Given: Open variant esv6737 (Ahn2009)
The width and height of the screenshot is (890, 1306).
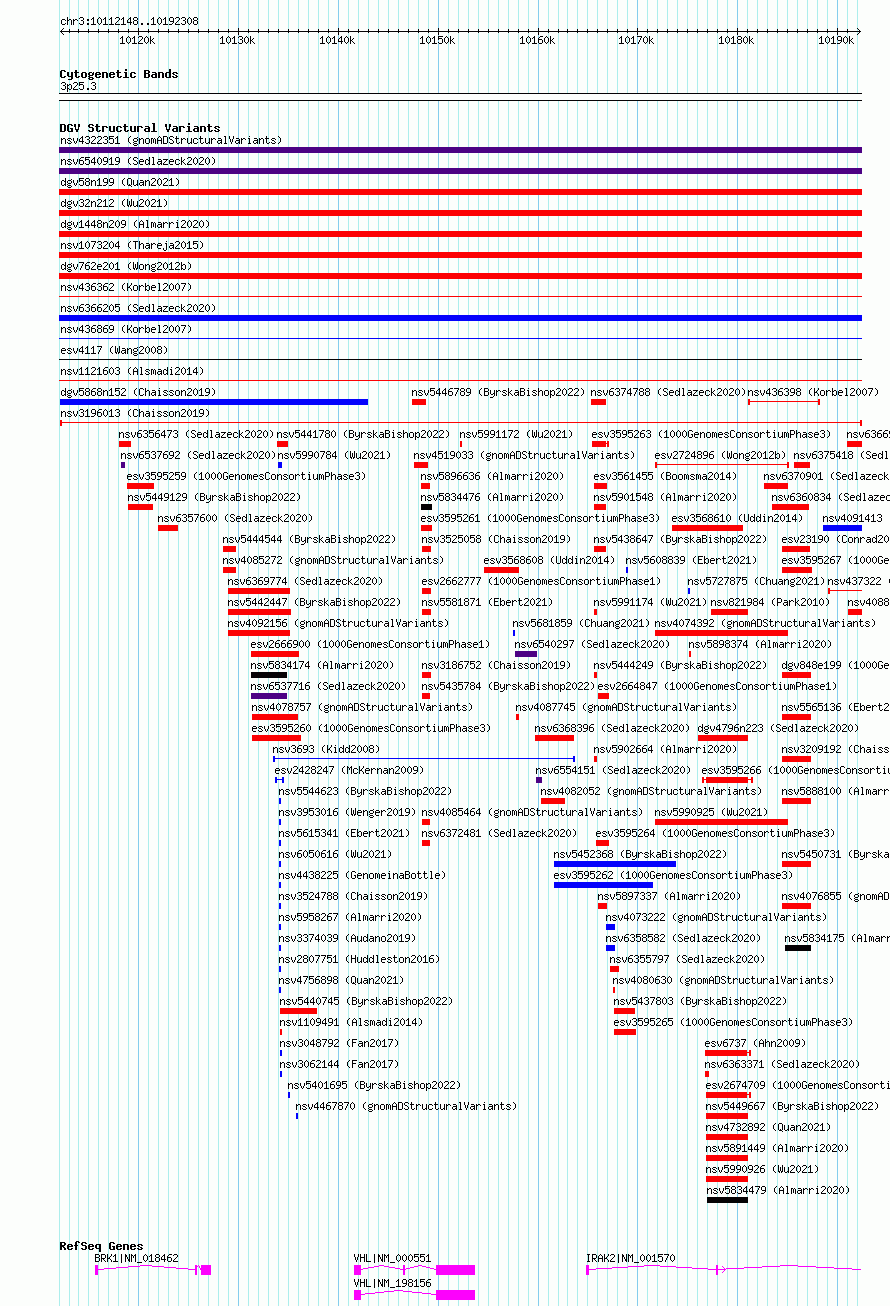Looking at the screenshot, I should (x=755, y=1044).
